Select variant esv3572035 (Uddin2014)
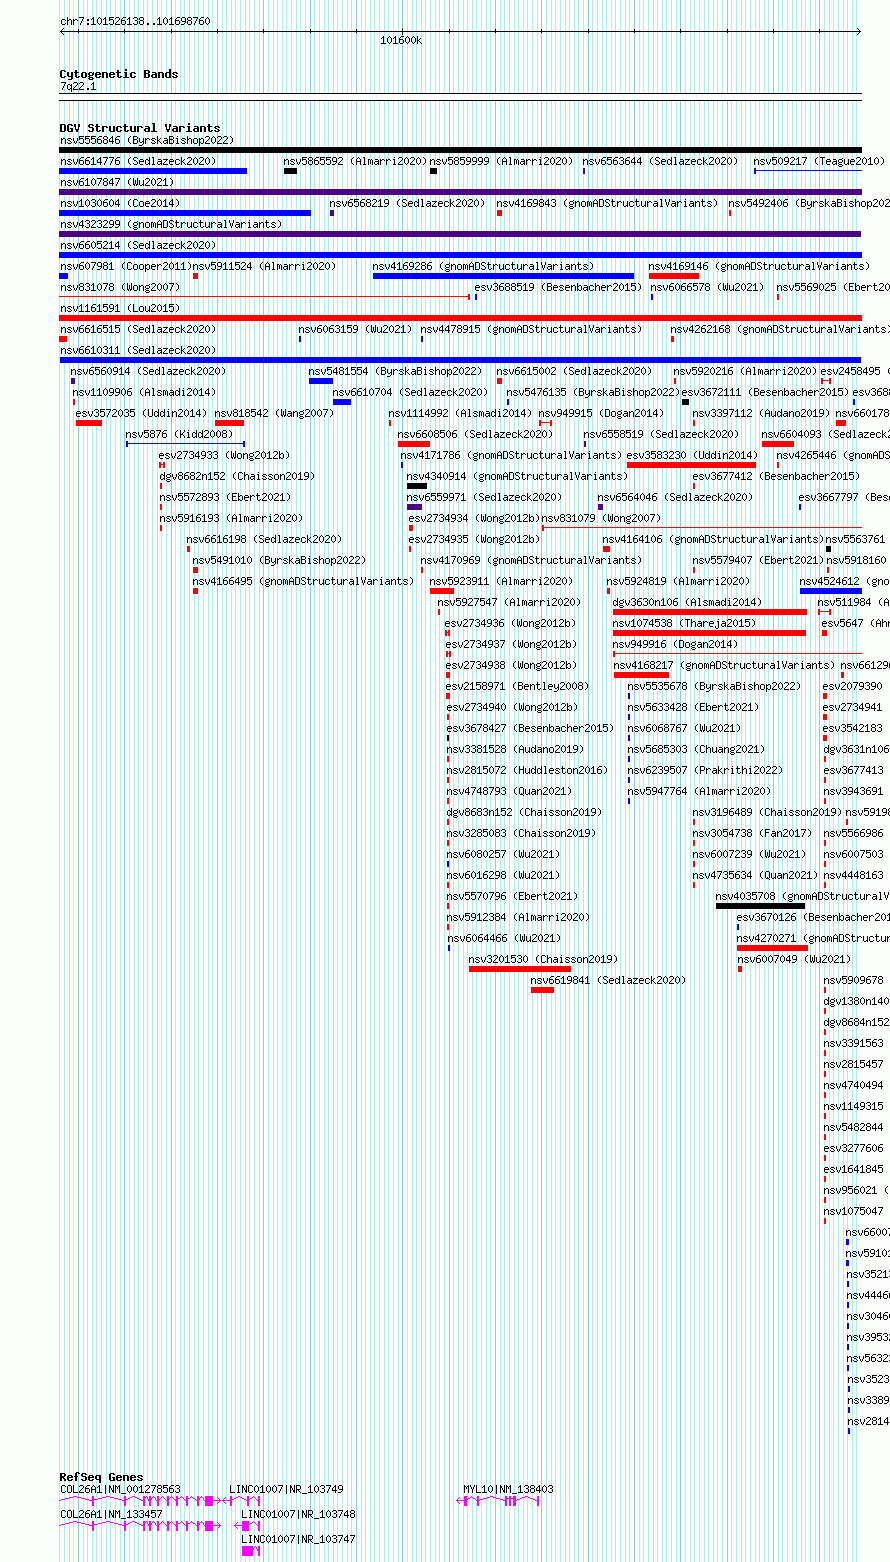The width and height of the screenshot is (890, 1562). pos(141,413)
